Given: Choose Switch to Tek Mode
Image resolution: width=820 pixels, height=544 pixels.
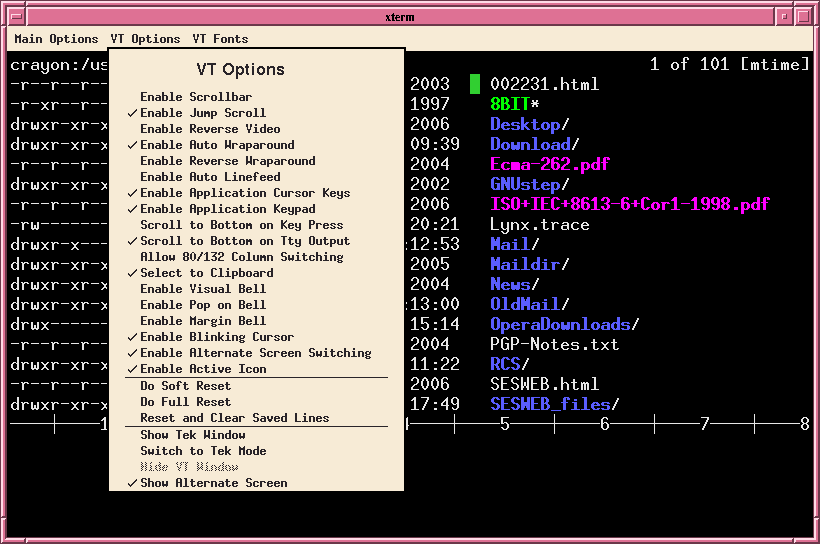Looking at the screenshot, I should click(203, 451).
